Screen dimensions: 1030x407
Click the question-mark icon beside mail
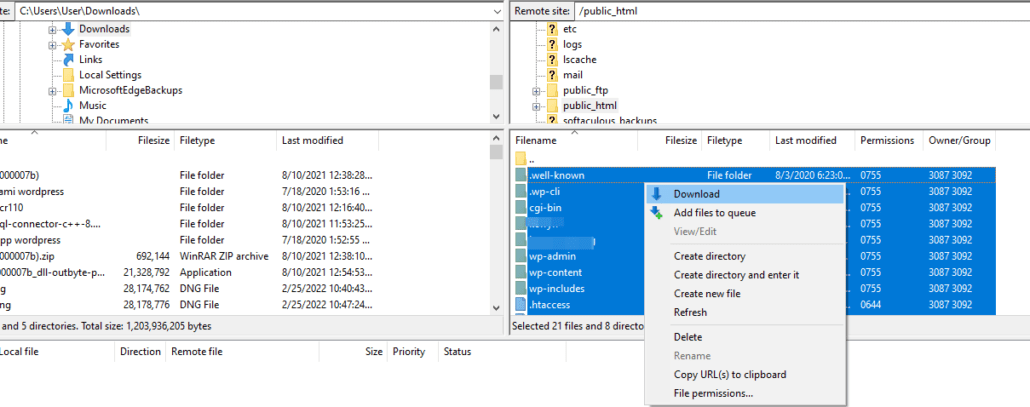[552, 75]
